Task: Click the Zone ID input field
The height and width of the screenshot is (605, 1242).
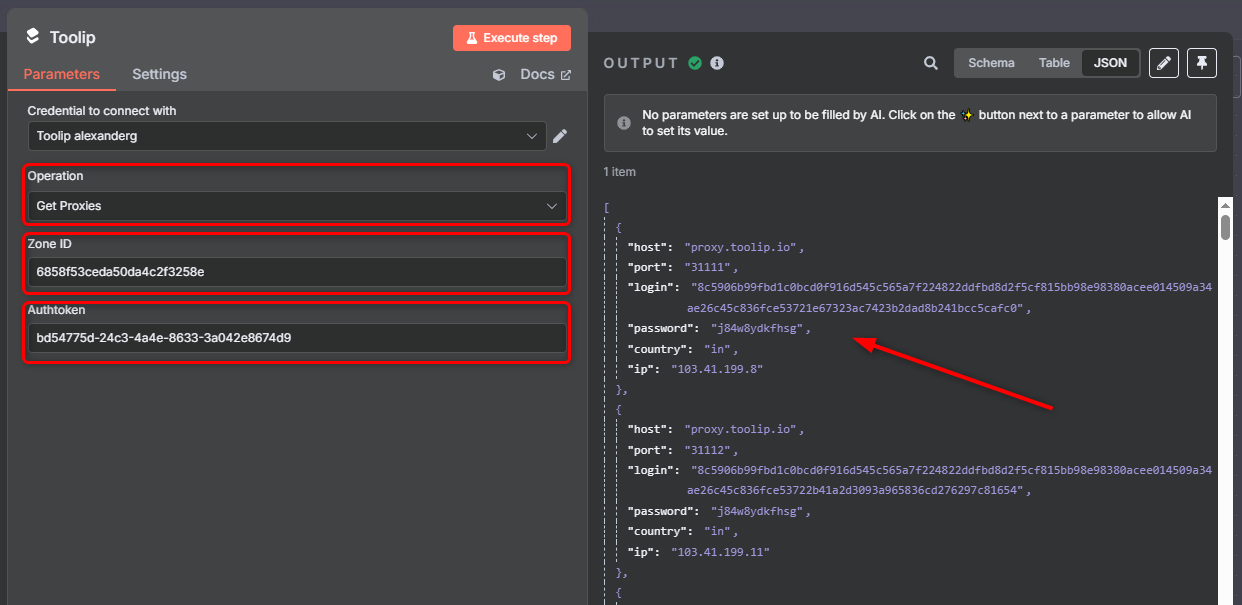Action: [297, 272]
